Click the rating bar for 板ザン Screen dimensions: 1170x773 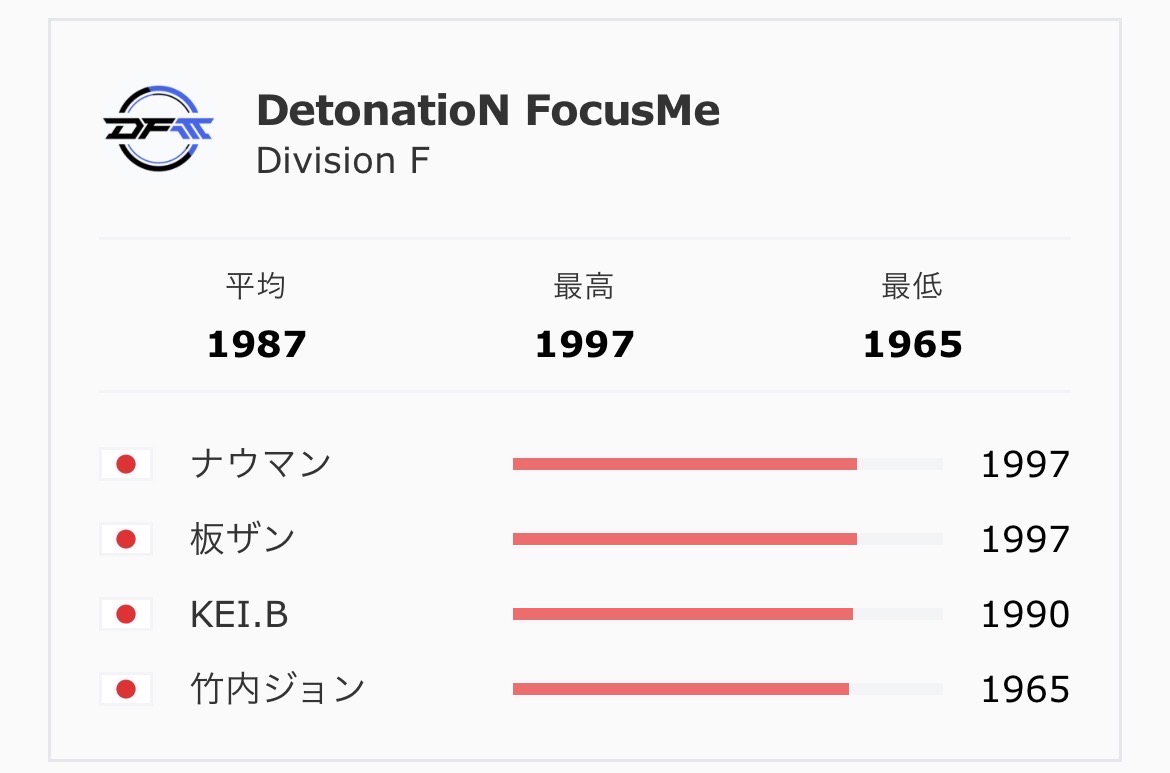(x=728, y=539)
